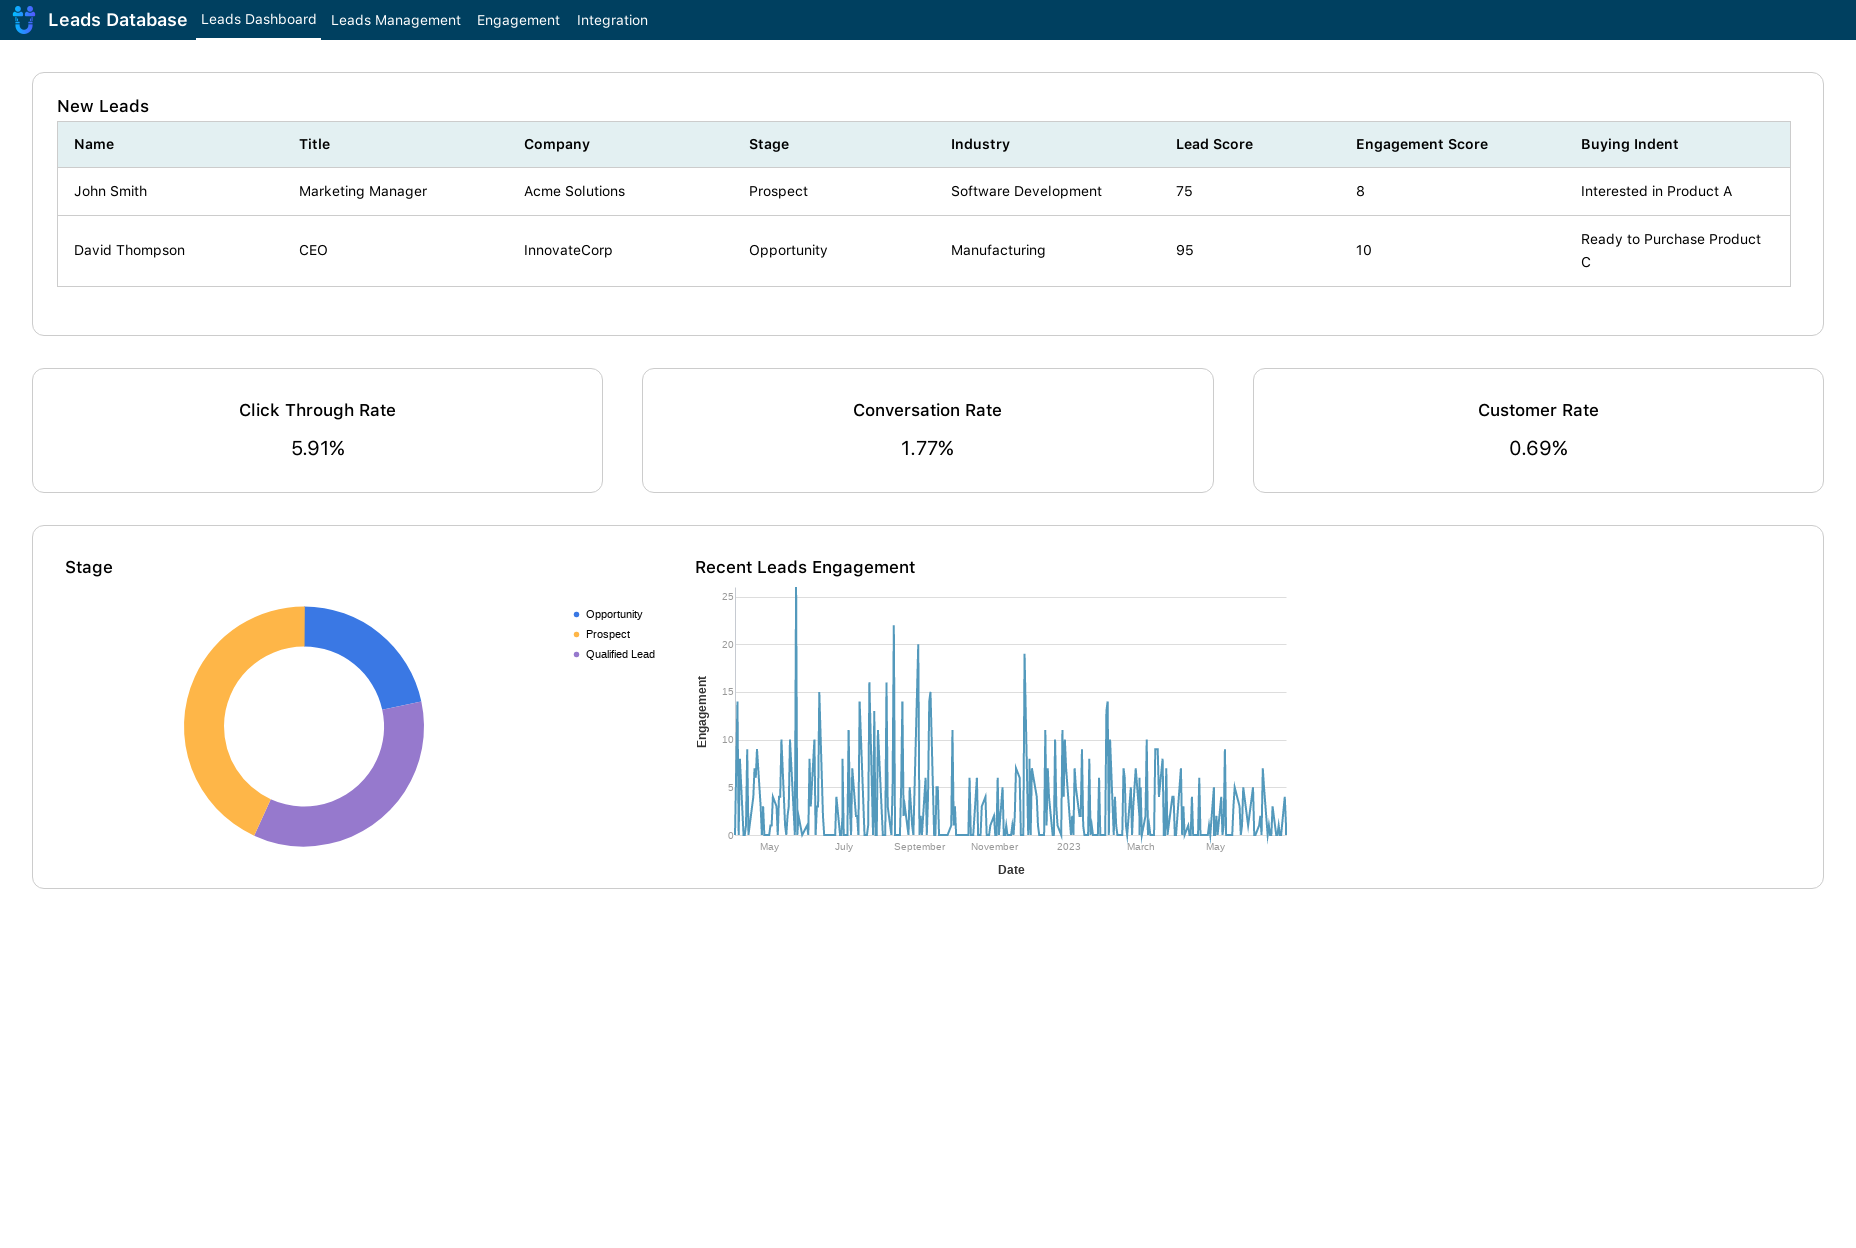Click the 1.77% rate value
The height and width of the screenshot is (1248, 1856).
pos(927,448)
